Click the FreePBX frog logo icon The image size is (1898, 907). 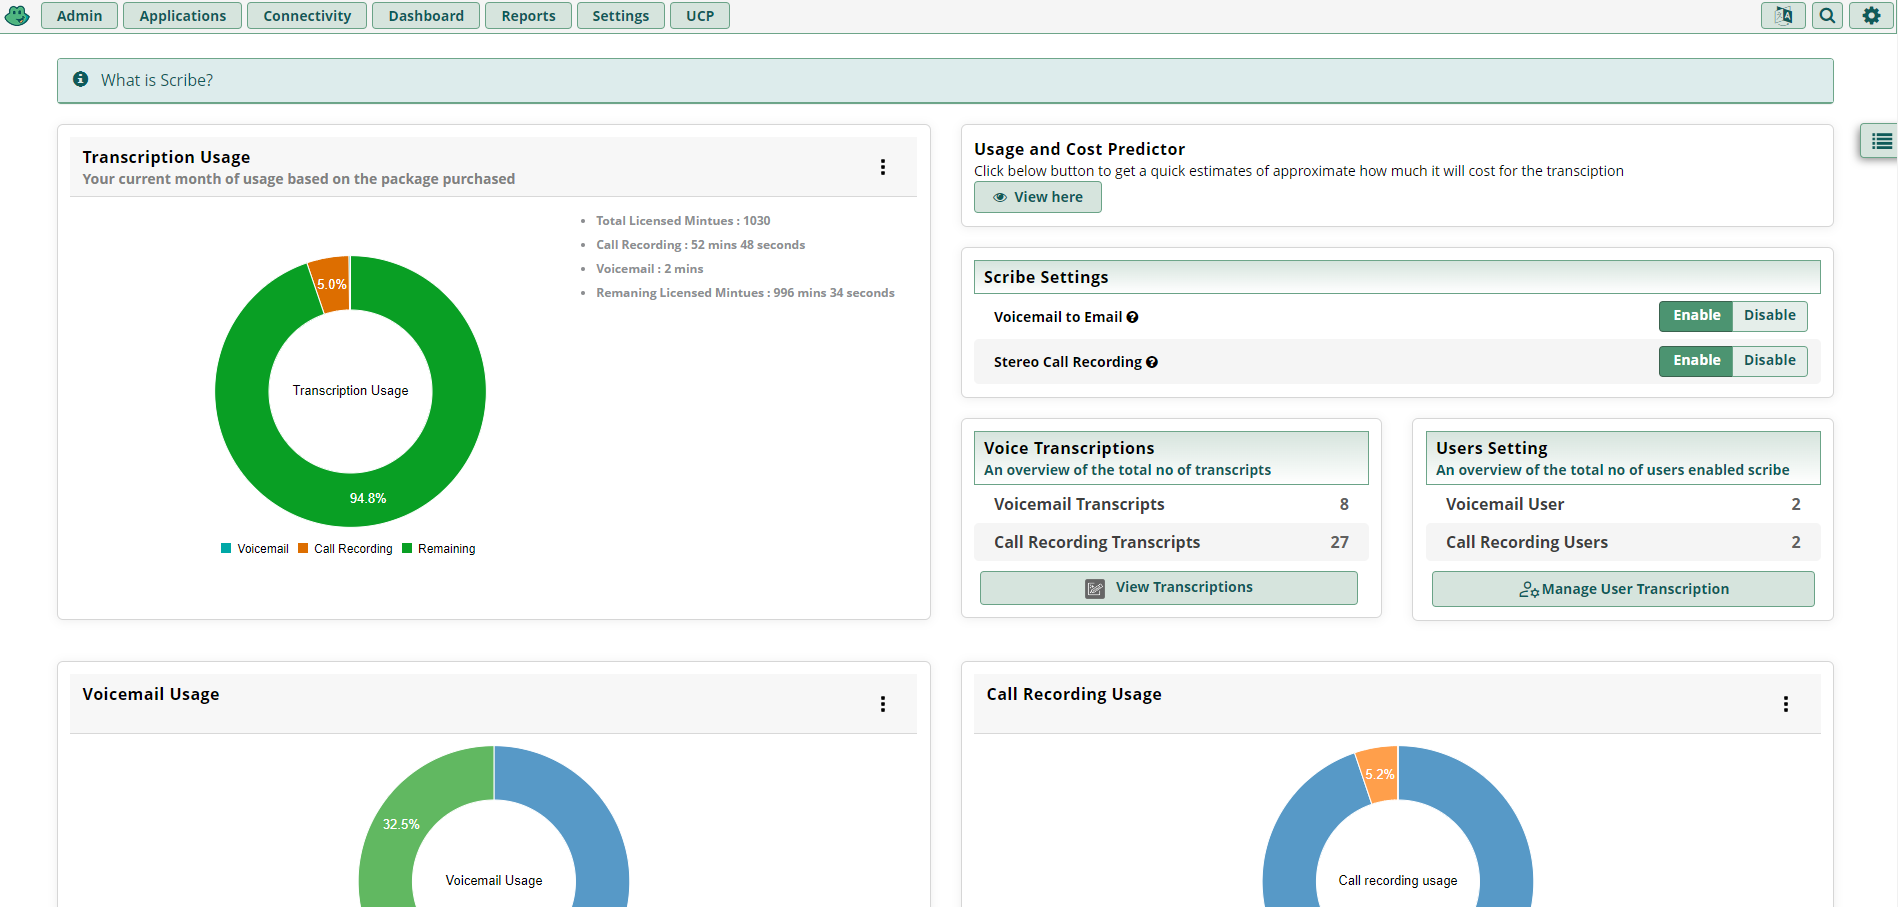click(x=17, y=16)
